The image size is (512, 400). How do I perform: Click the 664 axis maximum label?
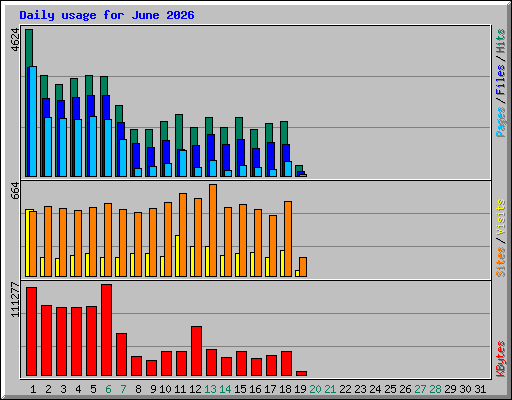[x=15, y=191]
